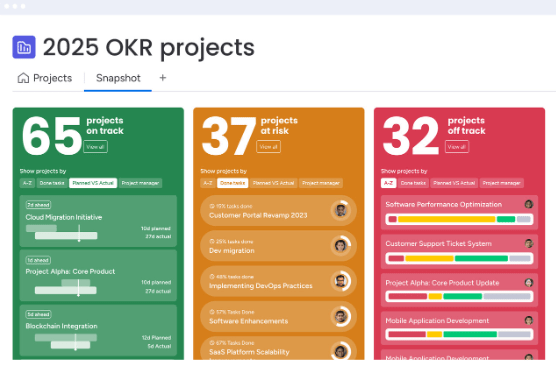This screenshot has width=556, height=370.
Task: Click Software Performance Optimization status bar
Action: [459, 219]
